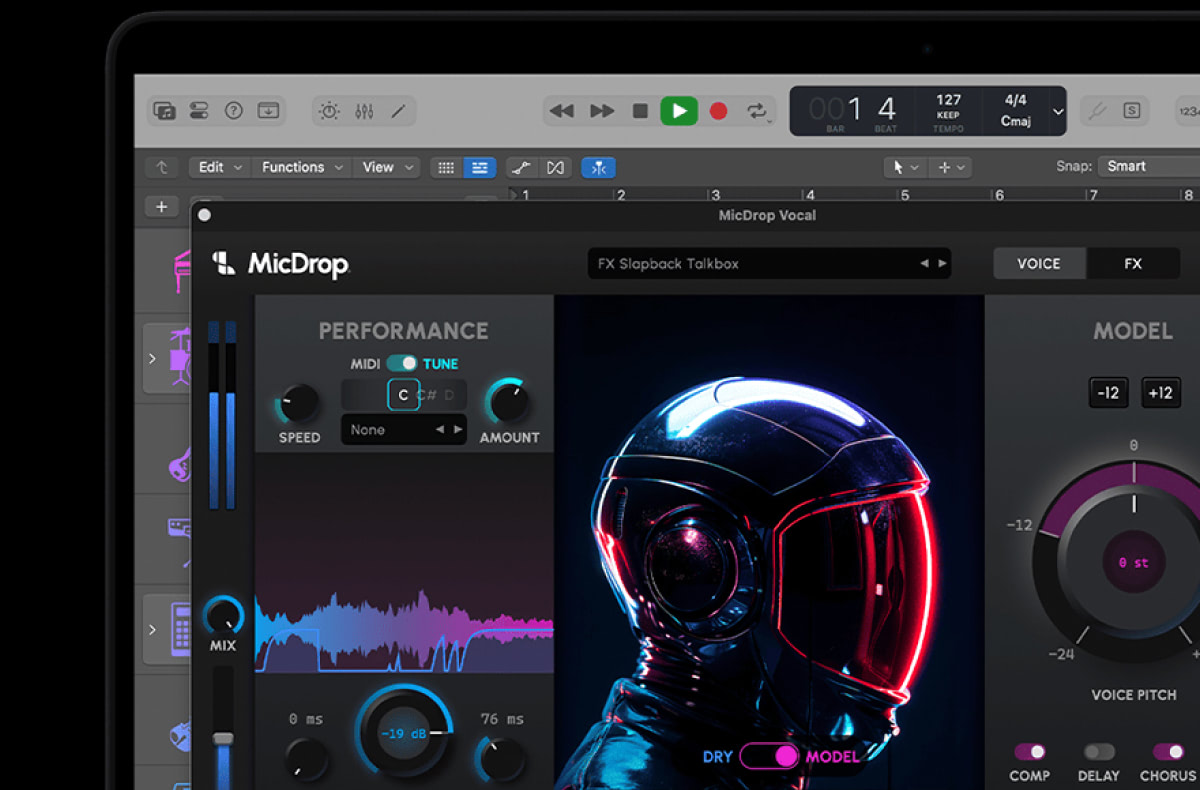Toggle the MIDI / TUNE switch

402,364
